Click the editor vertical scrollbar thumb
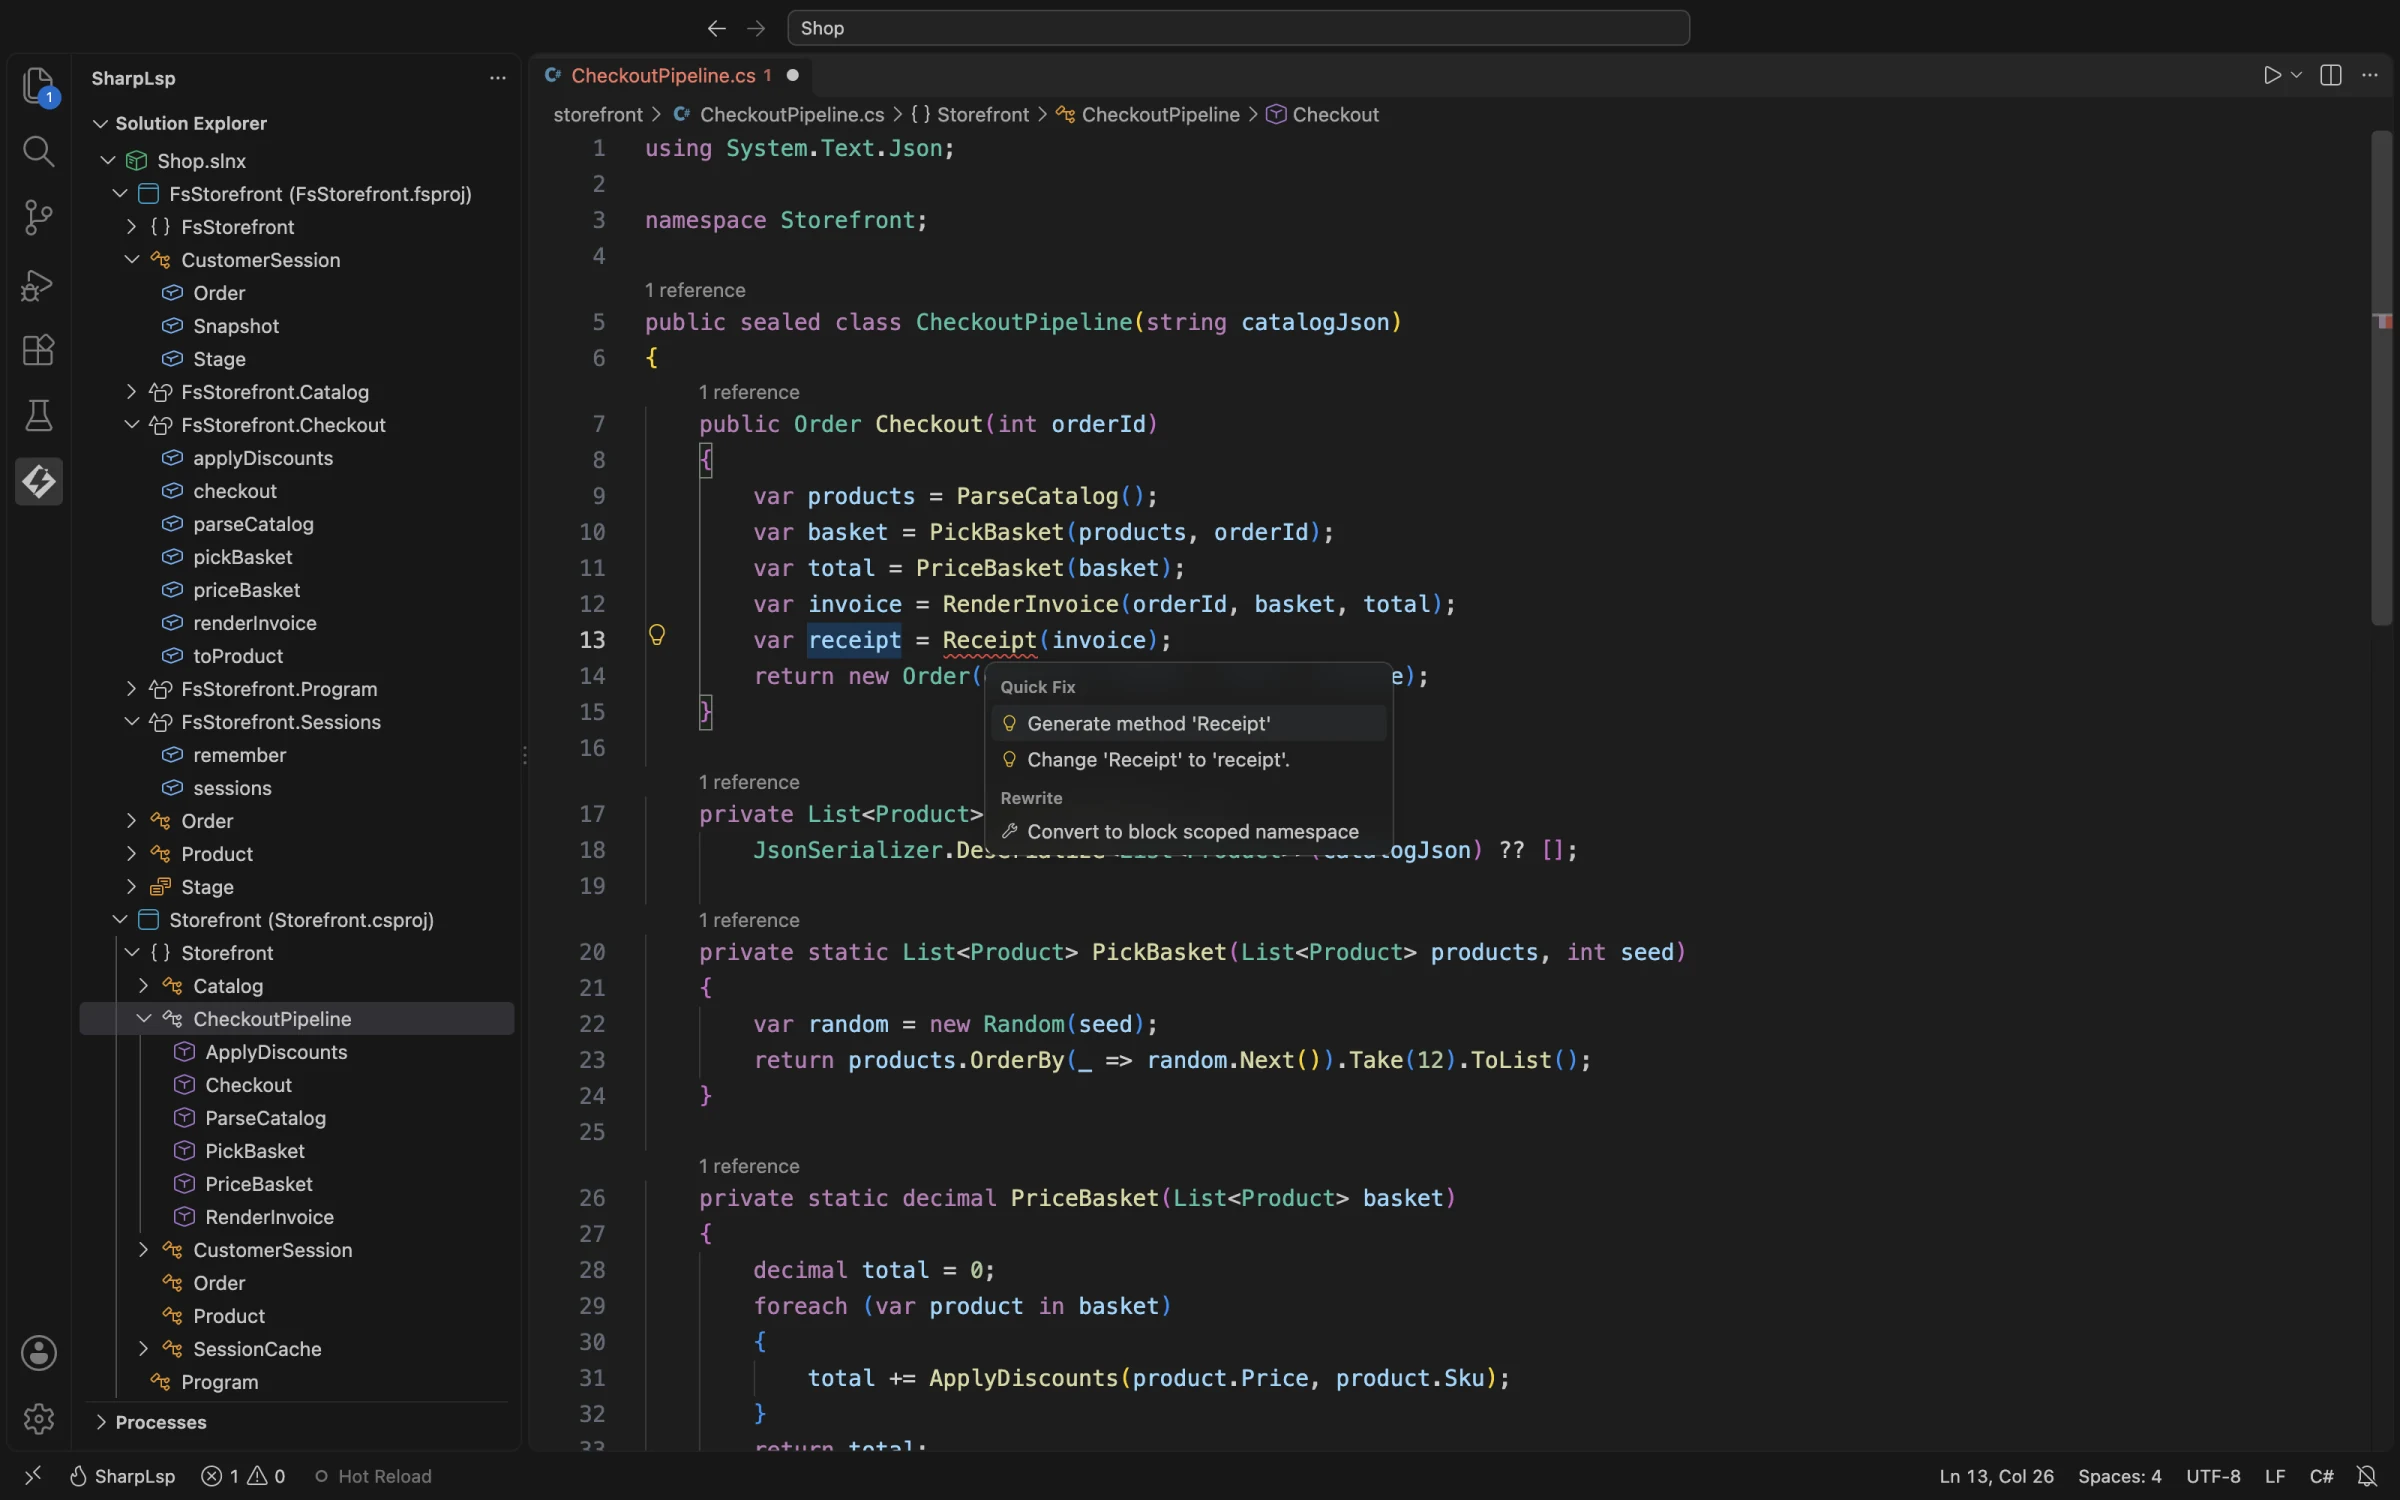2400x1500 pixels. [x=2382, y=378]
